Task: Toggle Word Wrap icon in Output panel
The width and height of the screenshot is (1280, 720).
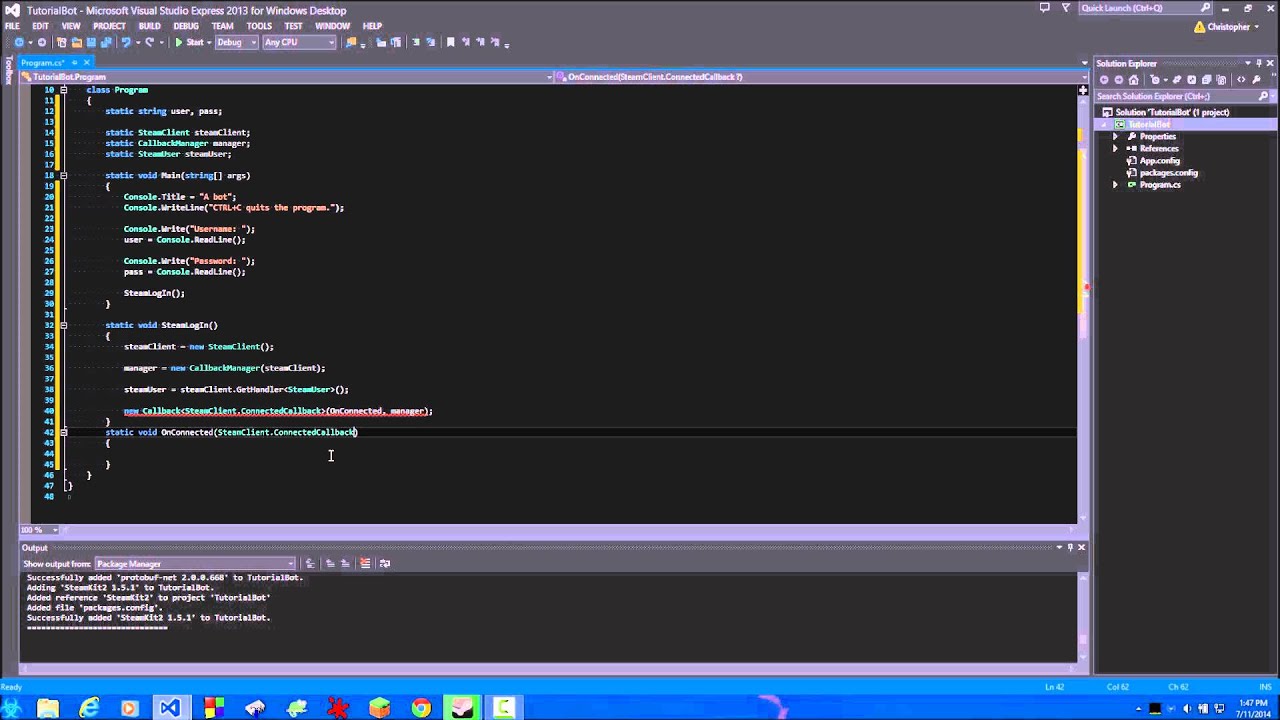Action: click(x=385, y=563)
